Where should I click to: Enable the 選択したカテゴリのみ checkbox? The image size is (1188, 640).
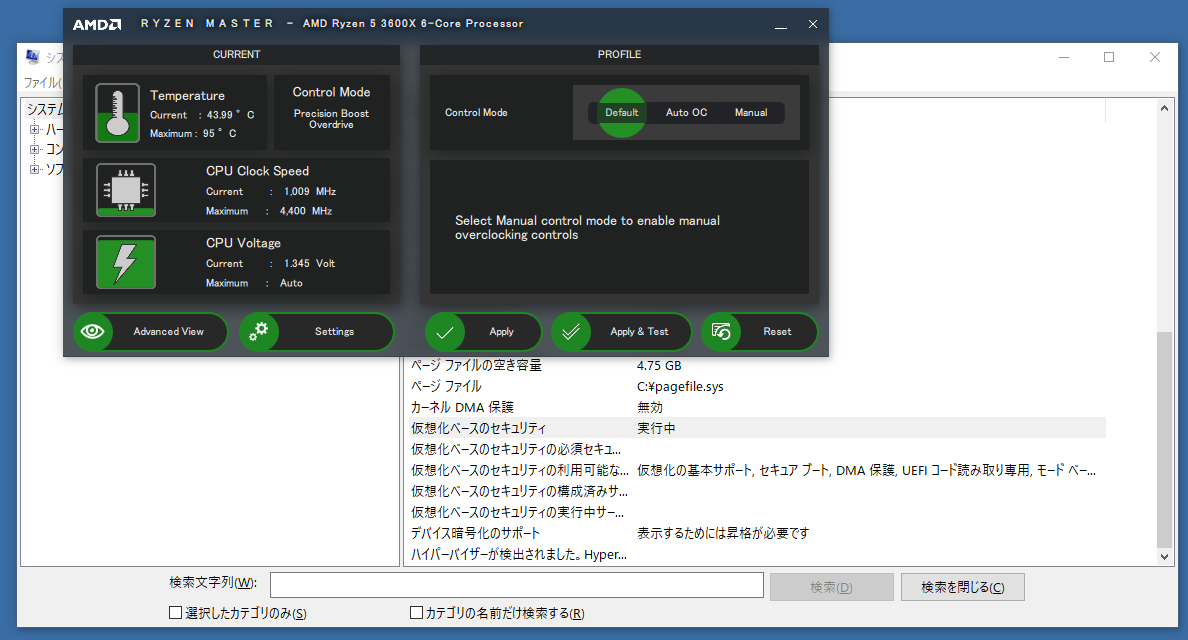(176, 613)
